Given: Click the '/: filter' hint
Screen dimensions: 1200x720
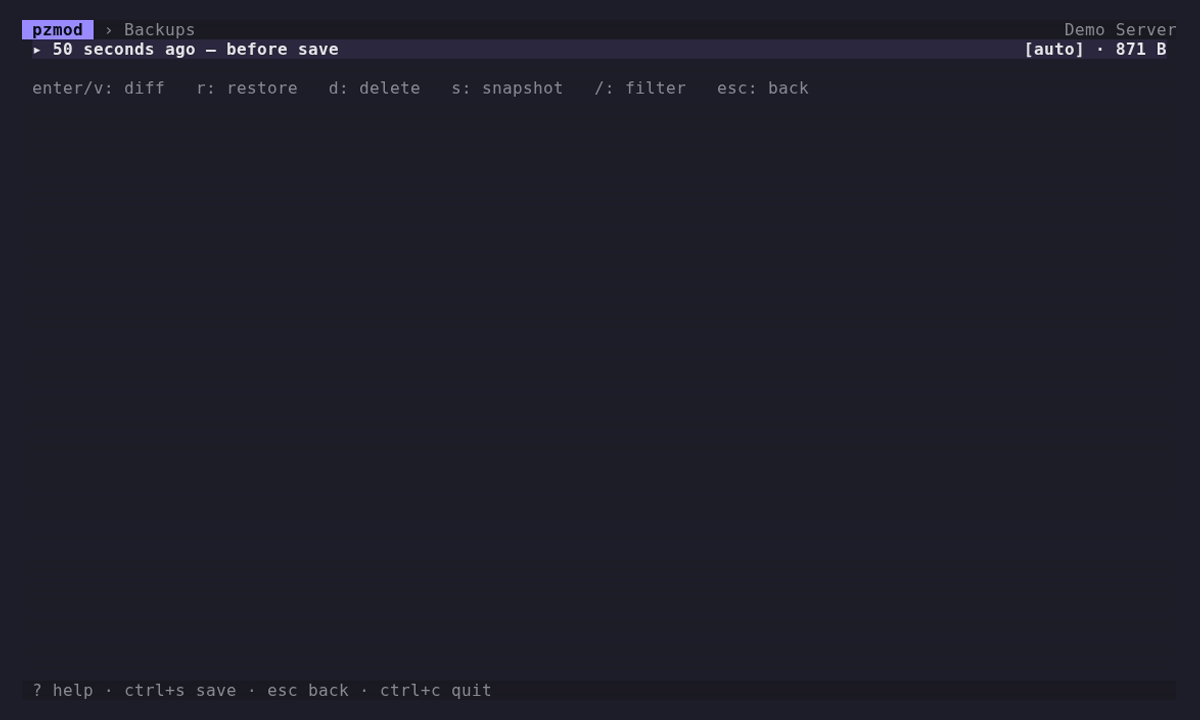Looking at the screenshot, I should click(x=640, y=88).
